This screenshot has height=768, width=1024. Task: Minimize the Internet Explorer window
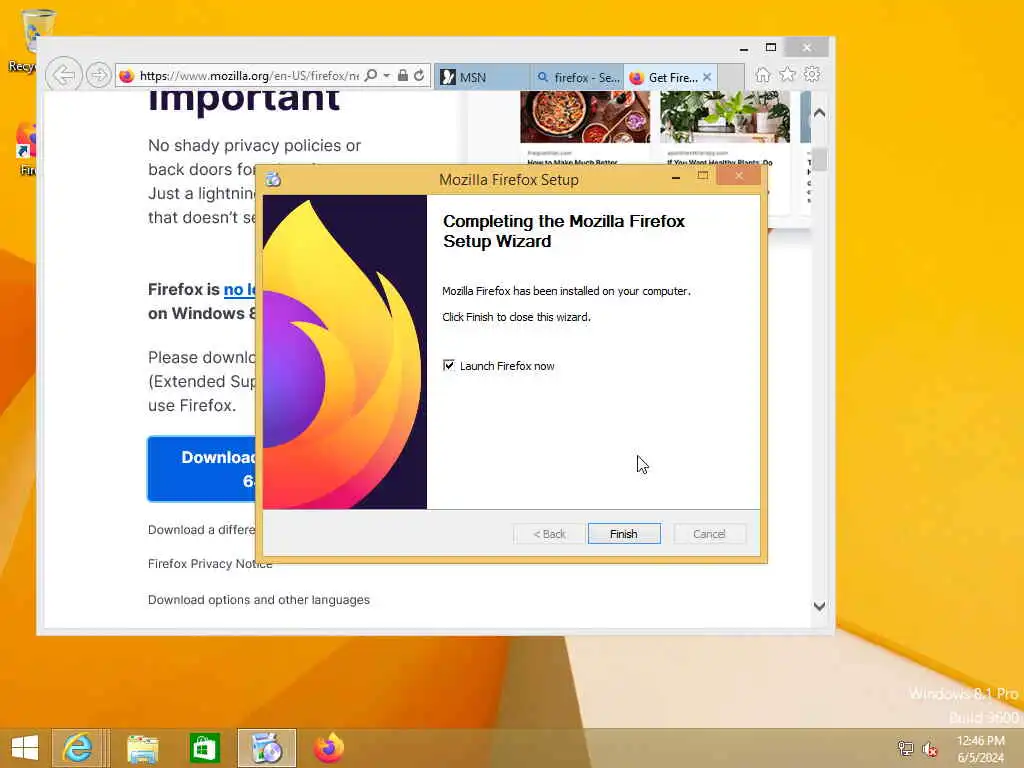point(744,48)
